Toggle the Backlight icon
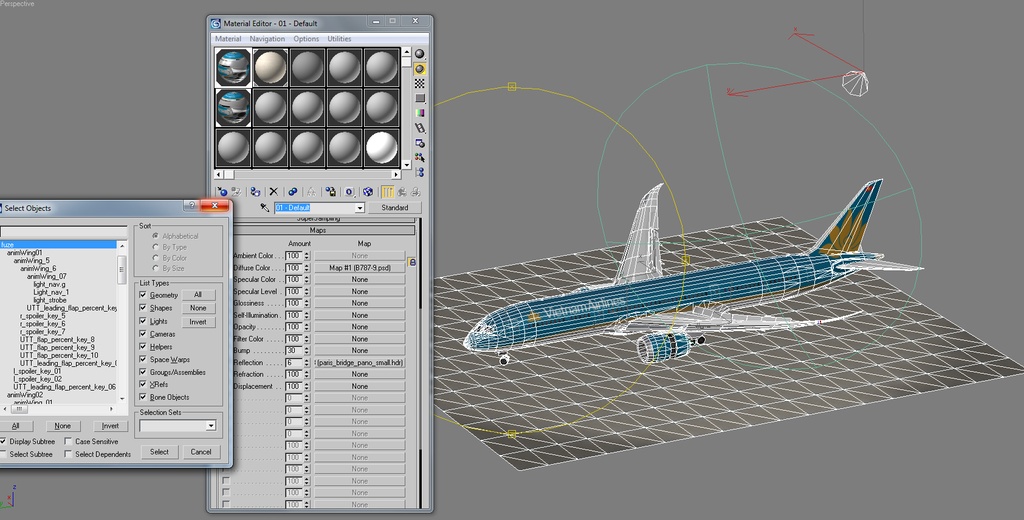This screenshot has height=520, width=1024. (420, 69)
